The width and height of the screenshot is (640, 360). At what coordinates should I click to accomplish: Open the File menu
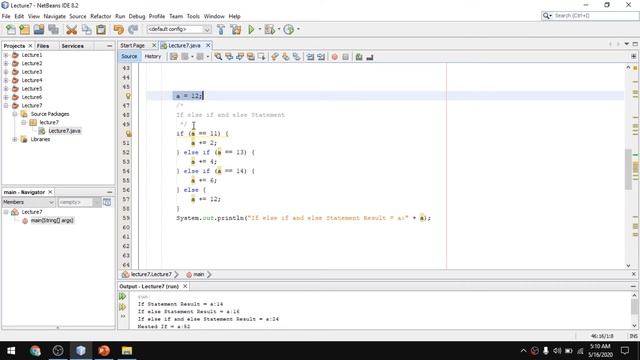6,16
